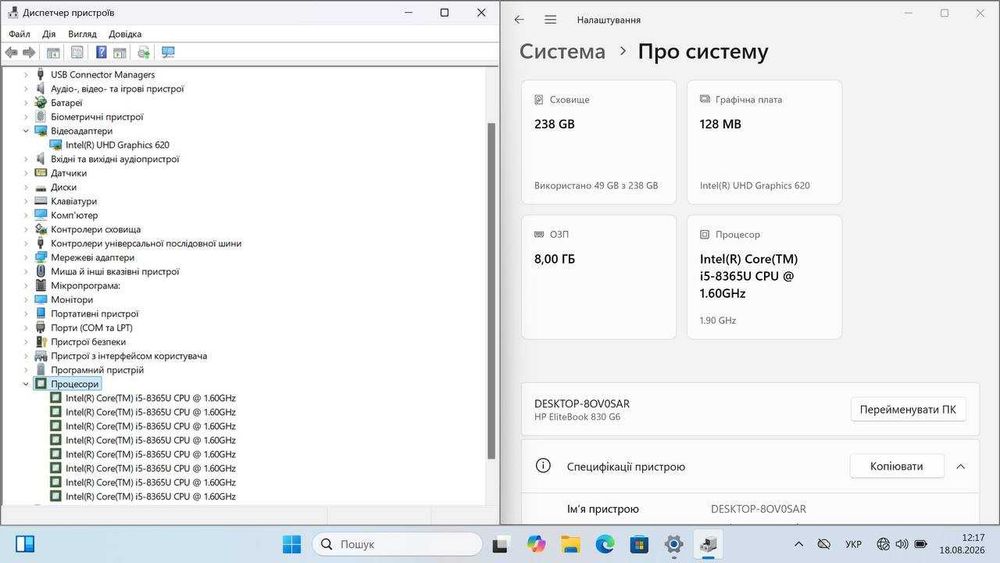
Task: Select the Комп'ютер tree item
Action: 75,215
